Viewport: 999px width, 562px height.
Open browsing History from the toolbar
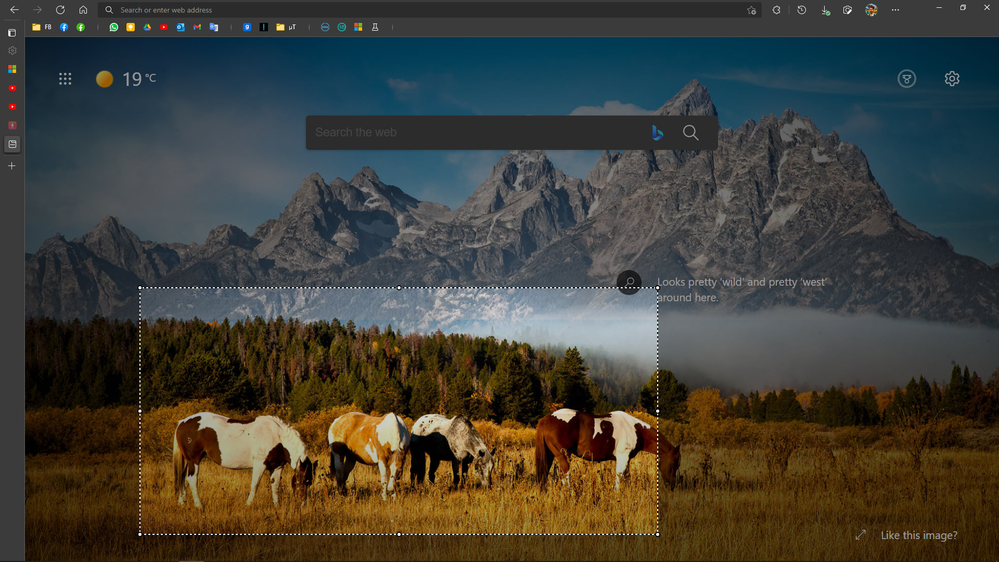coord(801,10)
